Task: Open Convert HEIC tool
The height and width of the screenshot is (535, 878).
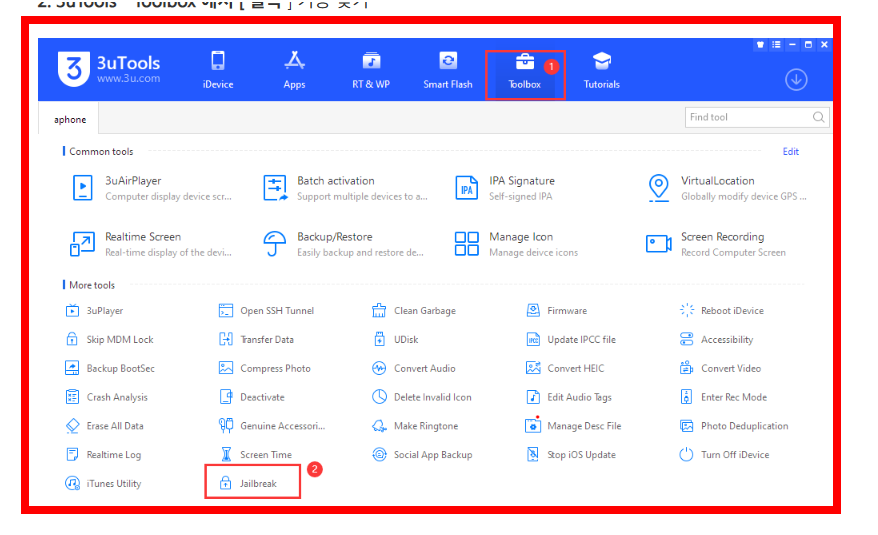Action: 565,368
